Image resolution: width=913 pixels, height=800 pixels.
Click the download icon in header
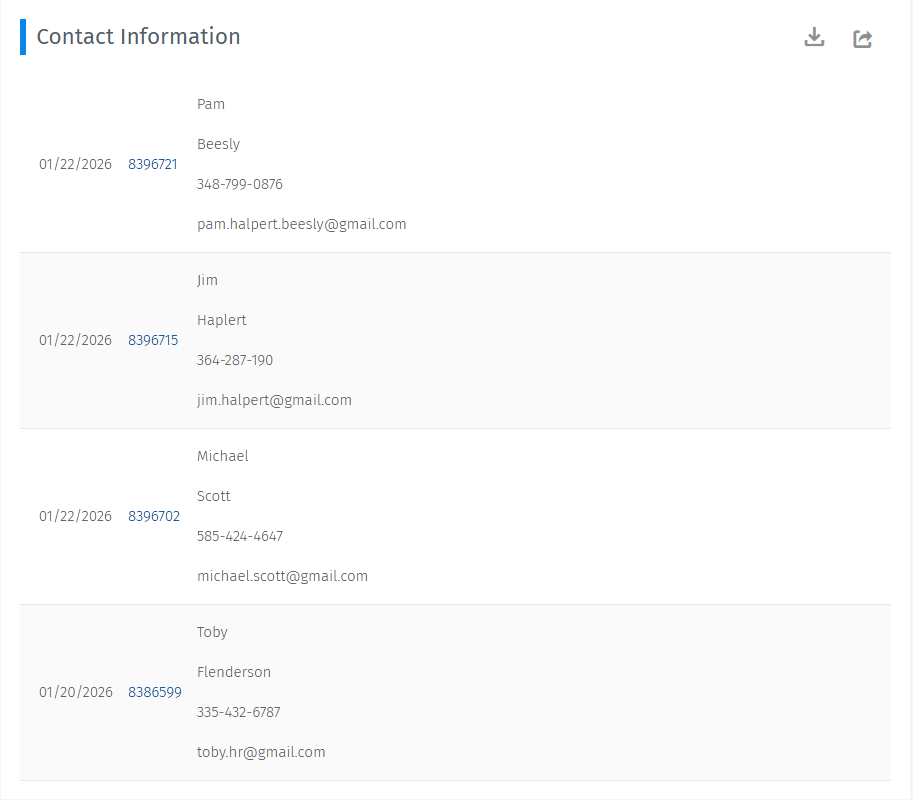pos(814,38)
